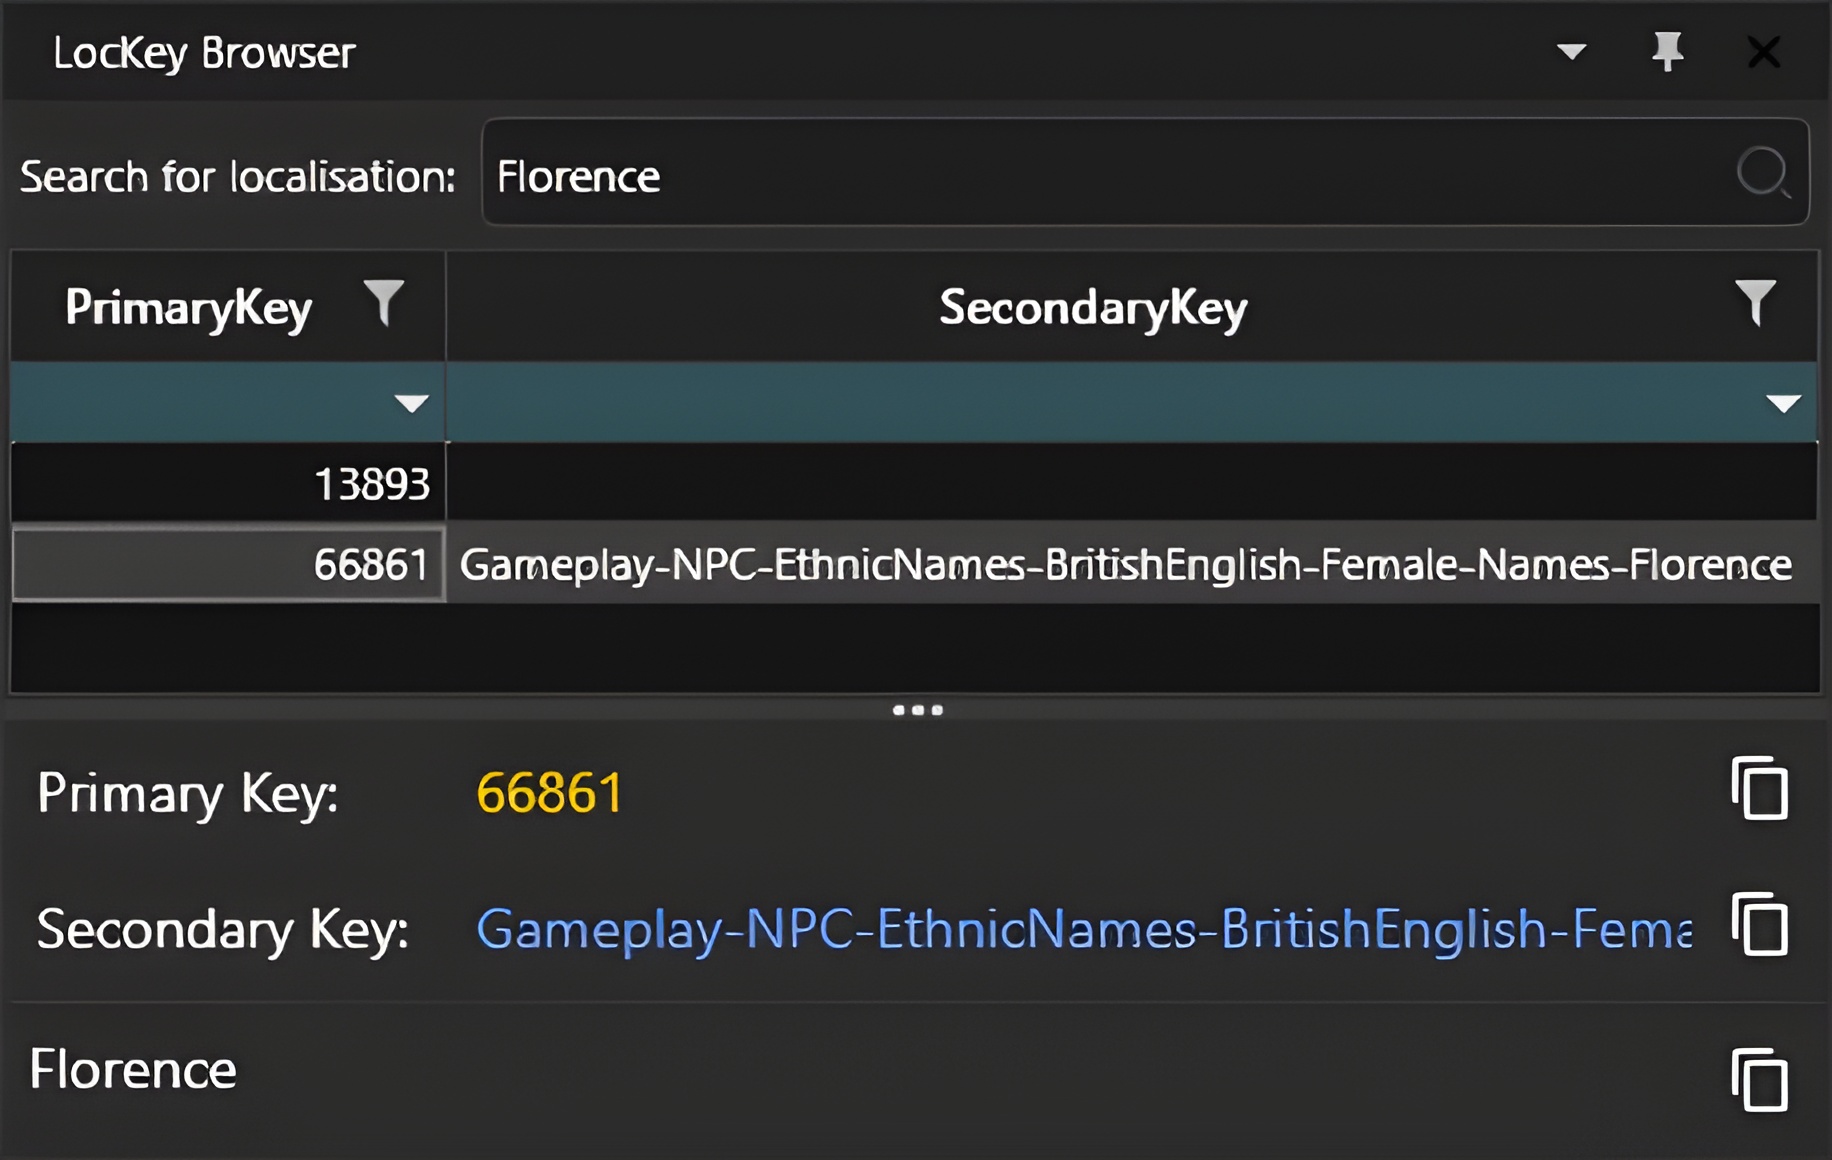The height and width of the screenshot is (1160, 1832).
Task: Click the three-dot panel splitter handle
Action: click(917, 710)
